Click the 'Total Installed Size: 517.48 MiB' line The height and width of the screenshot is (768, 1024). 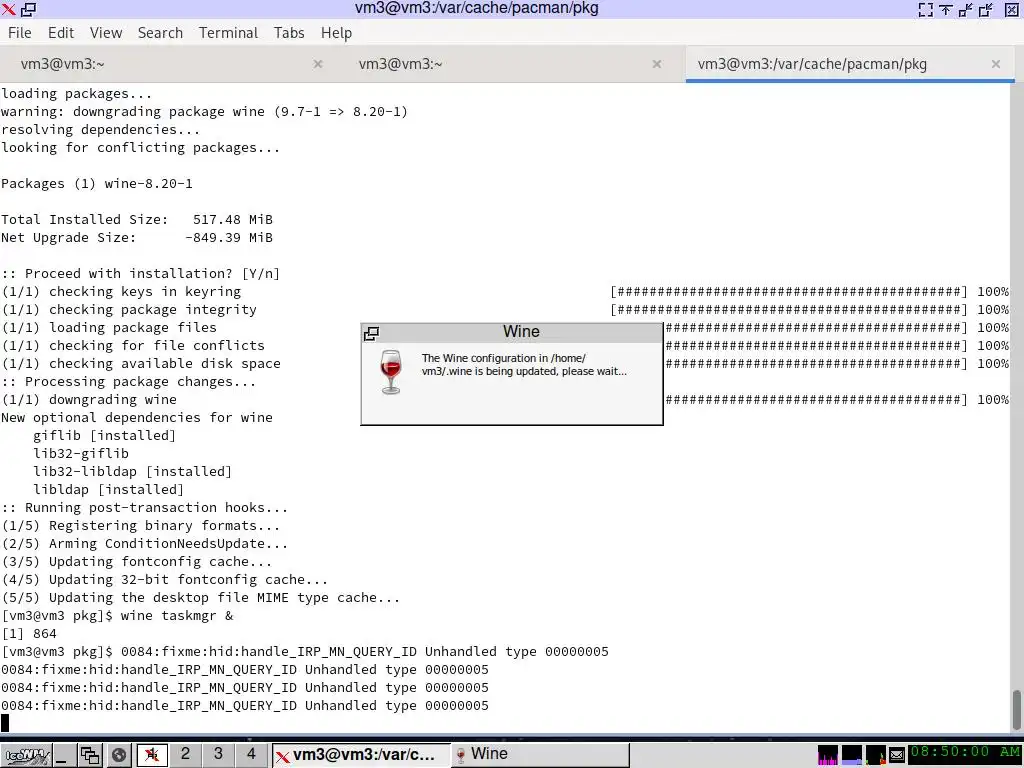137,220
